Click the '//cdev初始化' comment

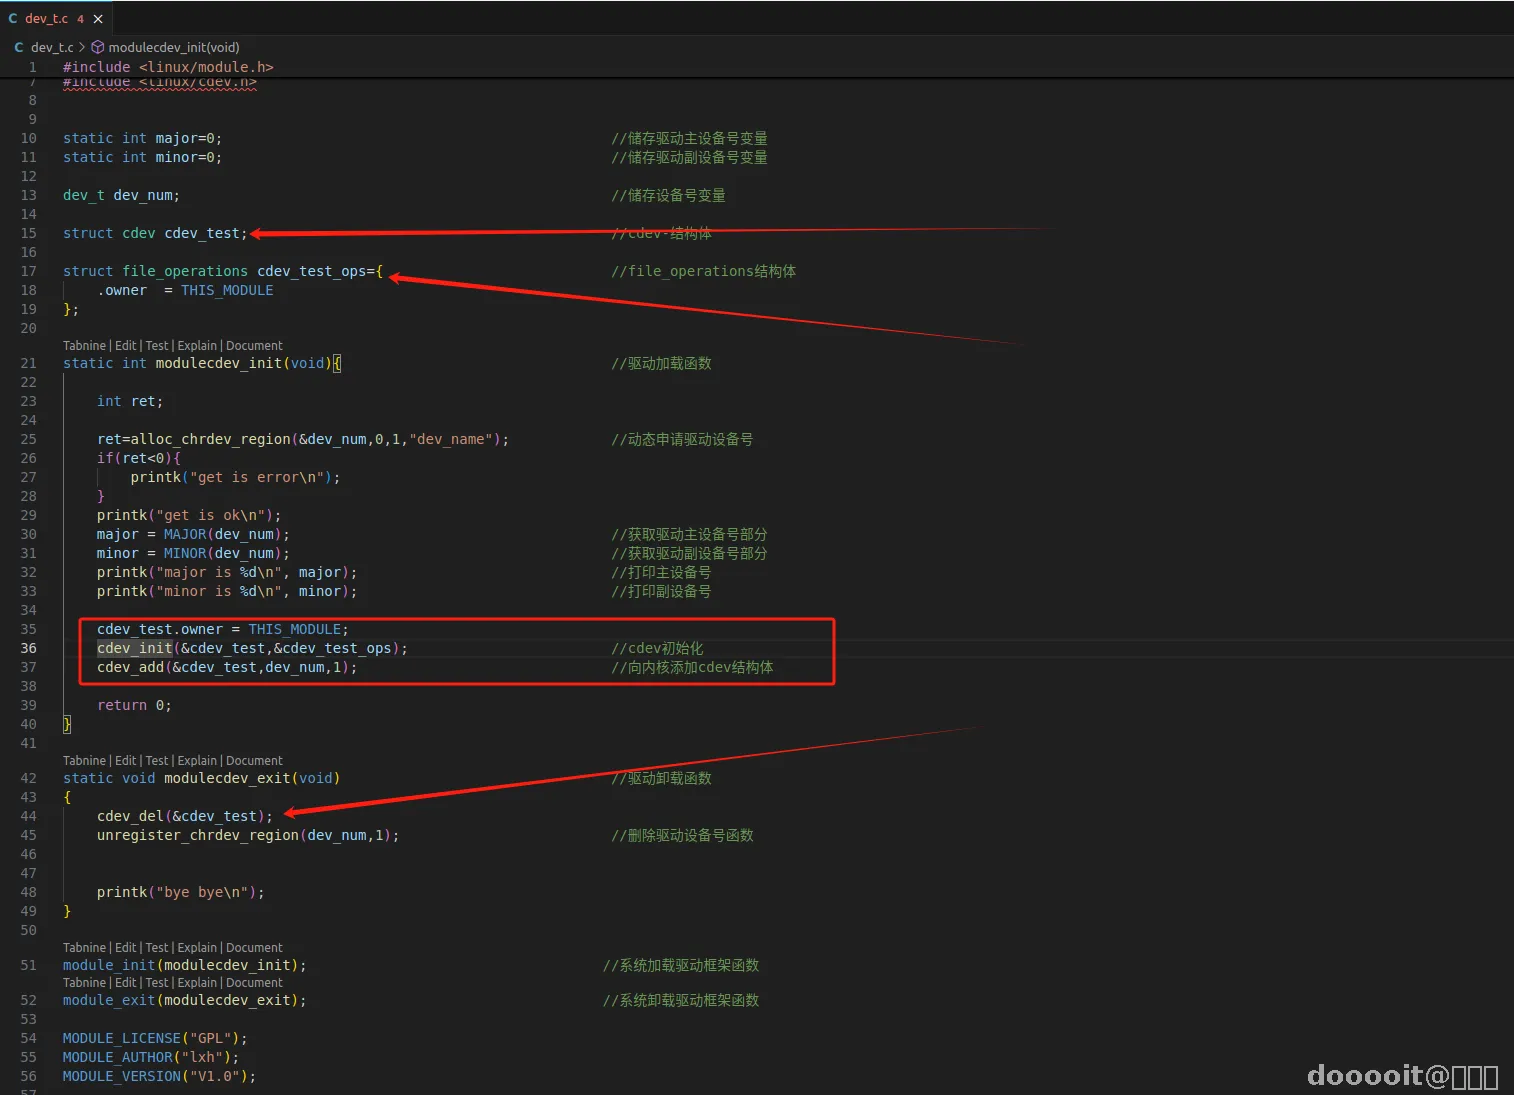click(658, 648)
